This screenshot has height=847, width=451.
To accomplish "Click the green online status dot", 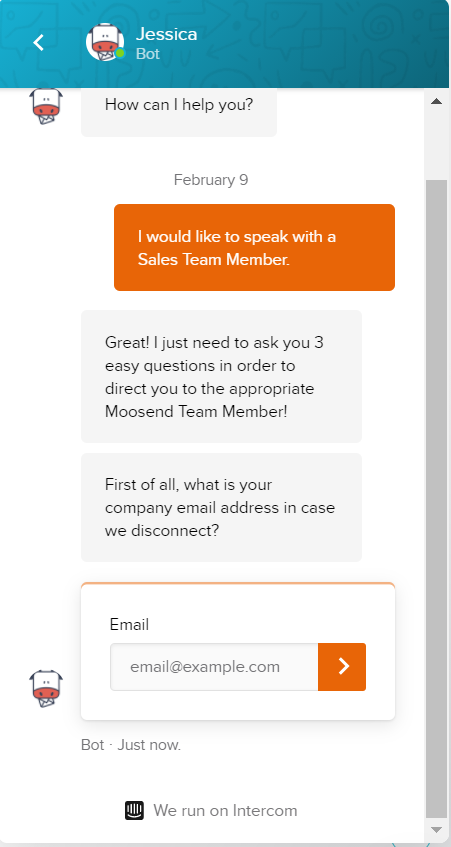I will (120, 53).
